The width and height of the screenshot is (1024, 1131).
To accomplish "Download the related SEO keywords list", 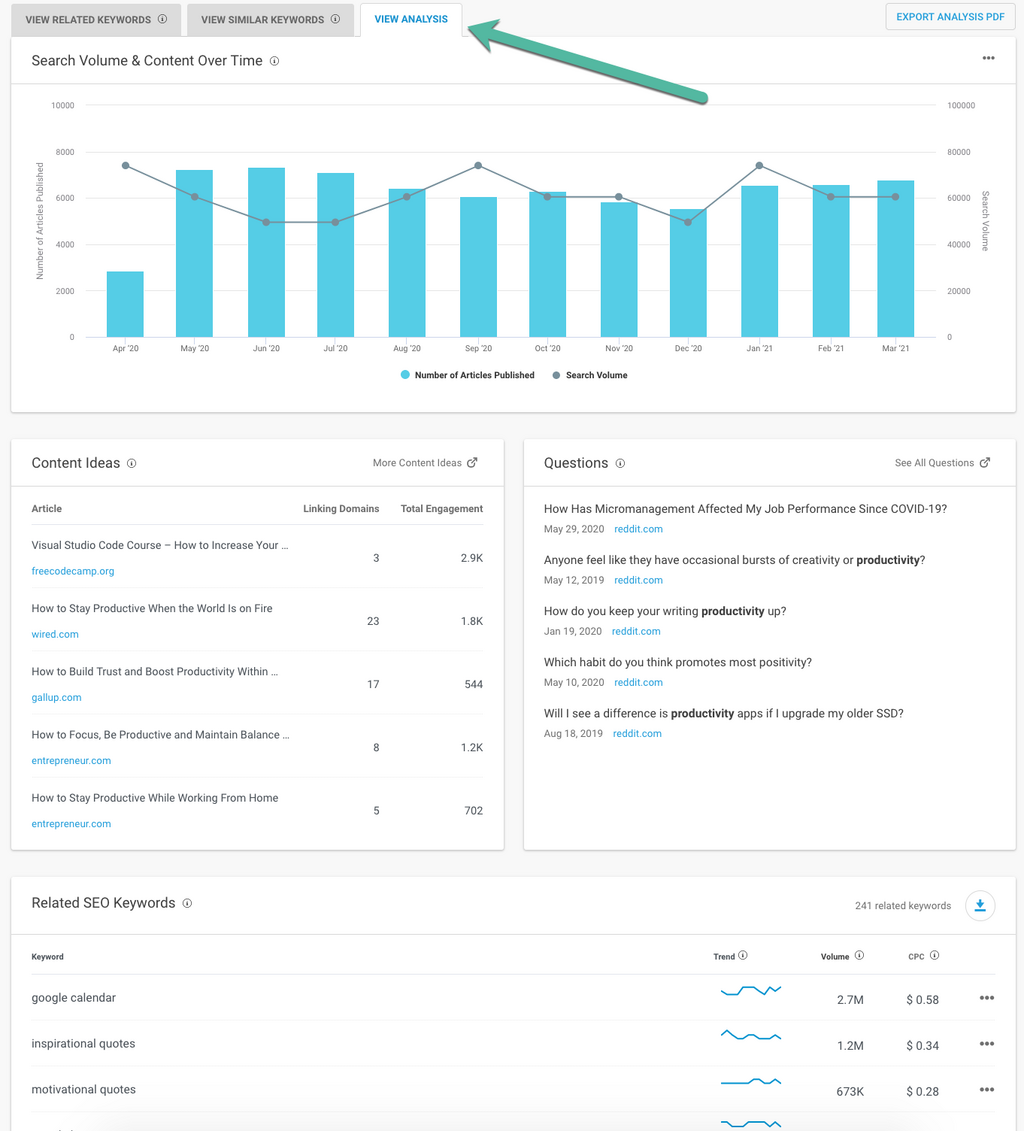I will pyautogui.click(x=980, y=906).
